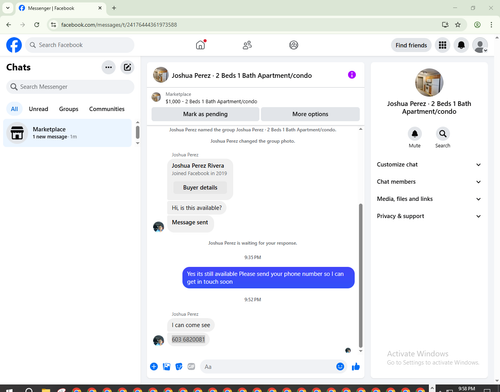Click the chat list scrollbar thumb
This screenshot has height=392, width=500.
(x=137, y=132)
